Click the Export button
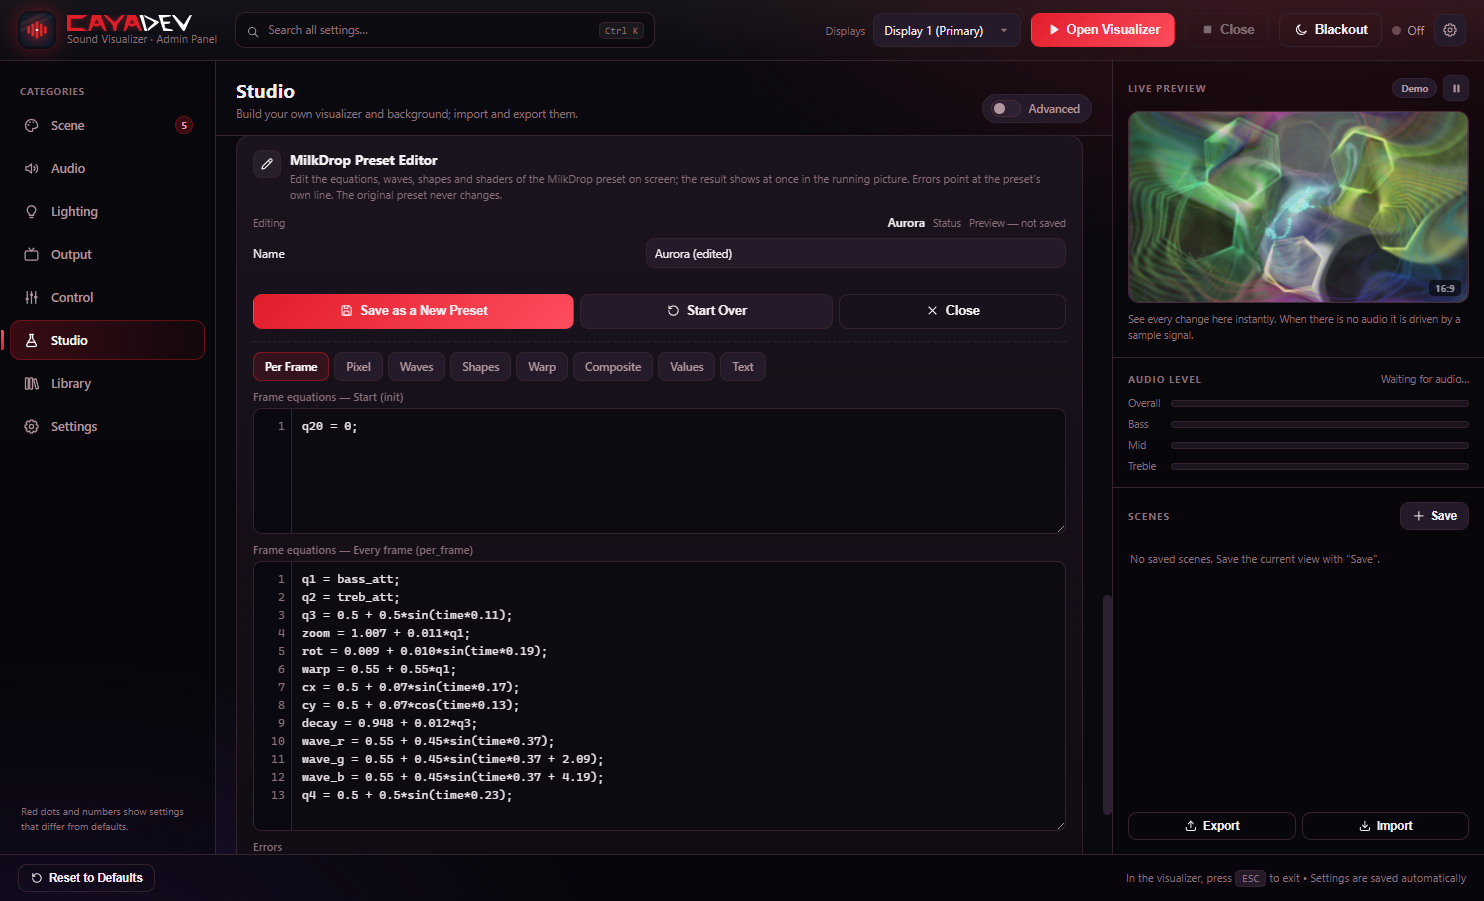The image size is (1484, 901). click(1211, 826)
